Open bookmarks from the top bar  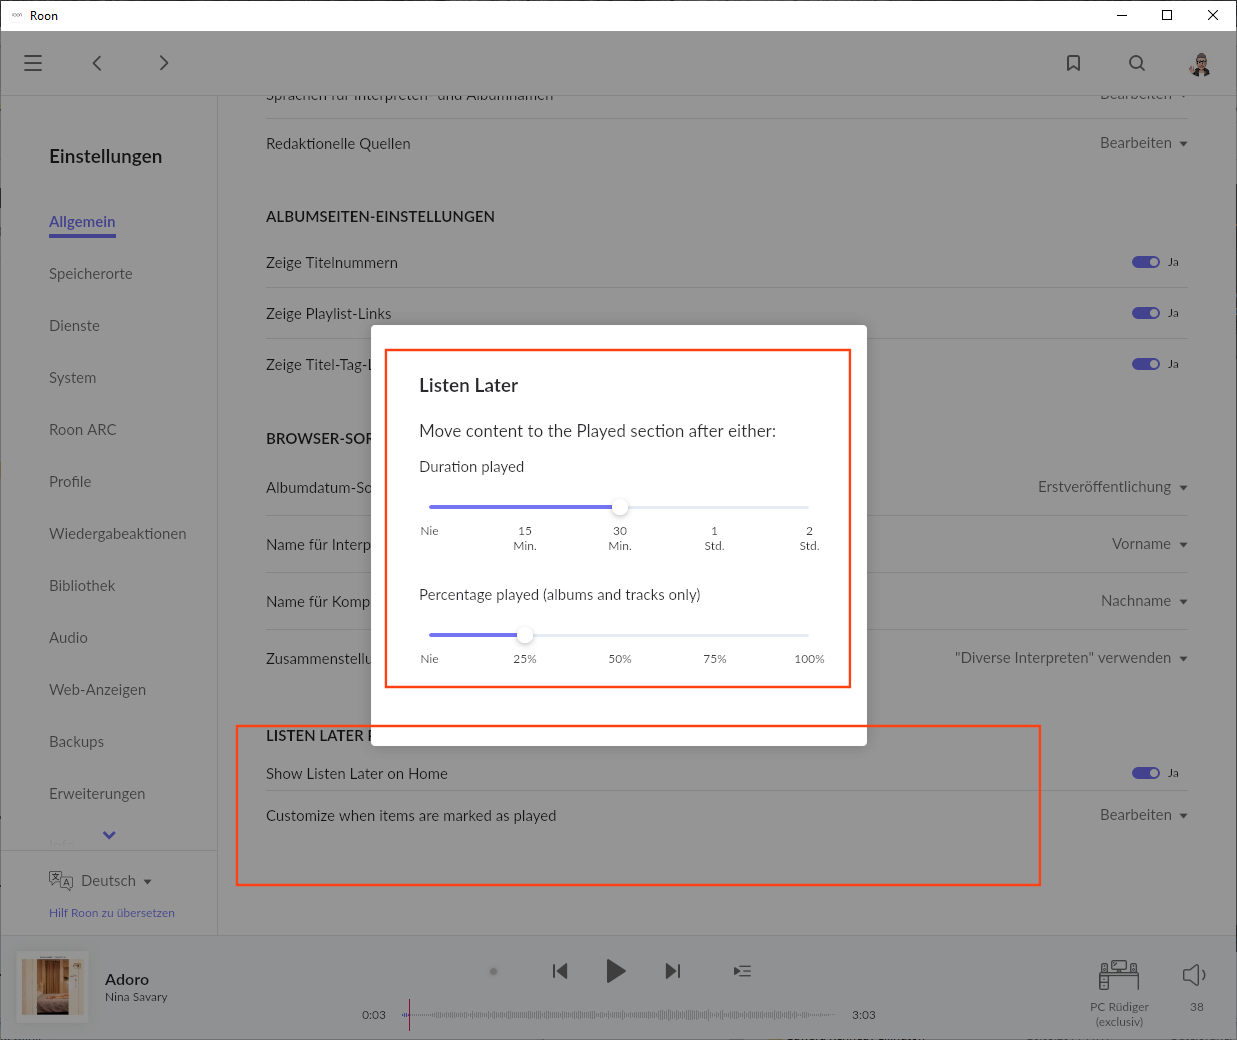click(x=1073, y=63)
